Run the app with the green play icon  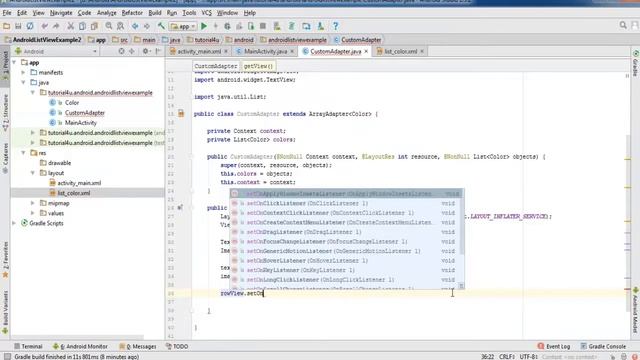pyautogui.click(x=204, y=26)
